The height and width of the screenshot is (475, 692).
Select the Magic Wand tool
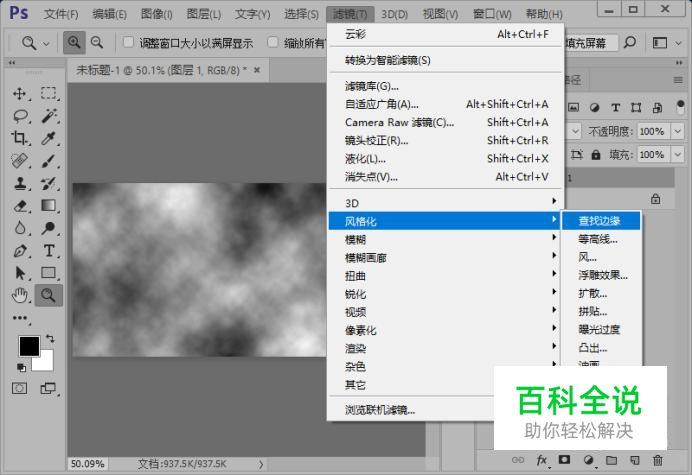(48, 116)
